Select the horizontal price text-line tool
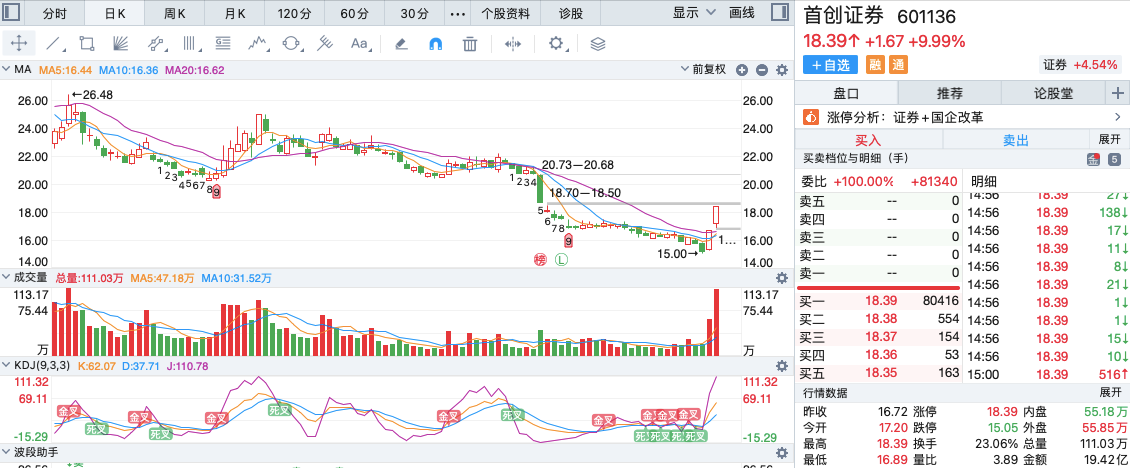Screen dimensions: 1130x468 (x=223, y=43)
